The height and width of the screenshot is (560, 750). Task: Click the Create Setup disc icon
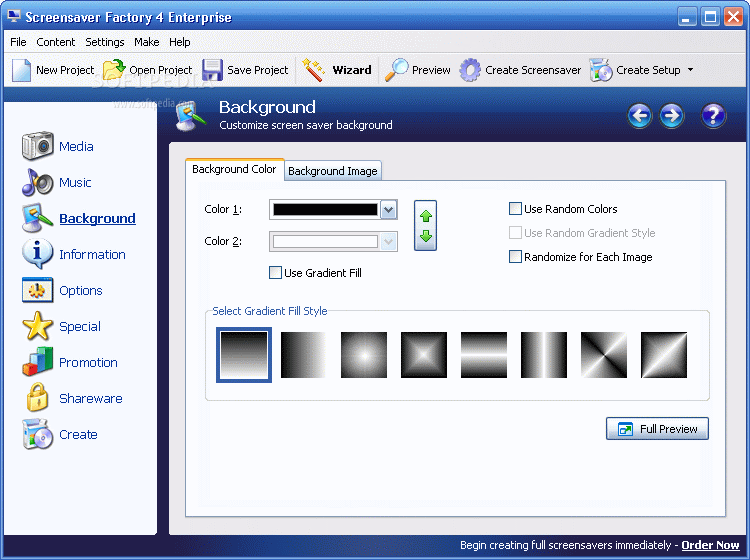(601, 70)
